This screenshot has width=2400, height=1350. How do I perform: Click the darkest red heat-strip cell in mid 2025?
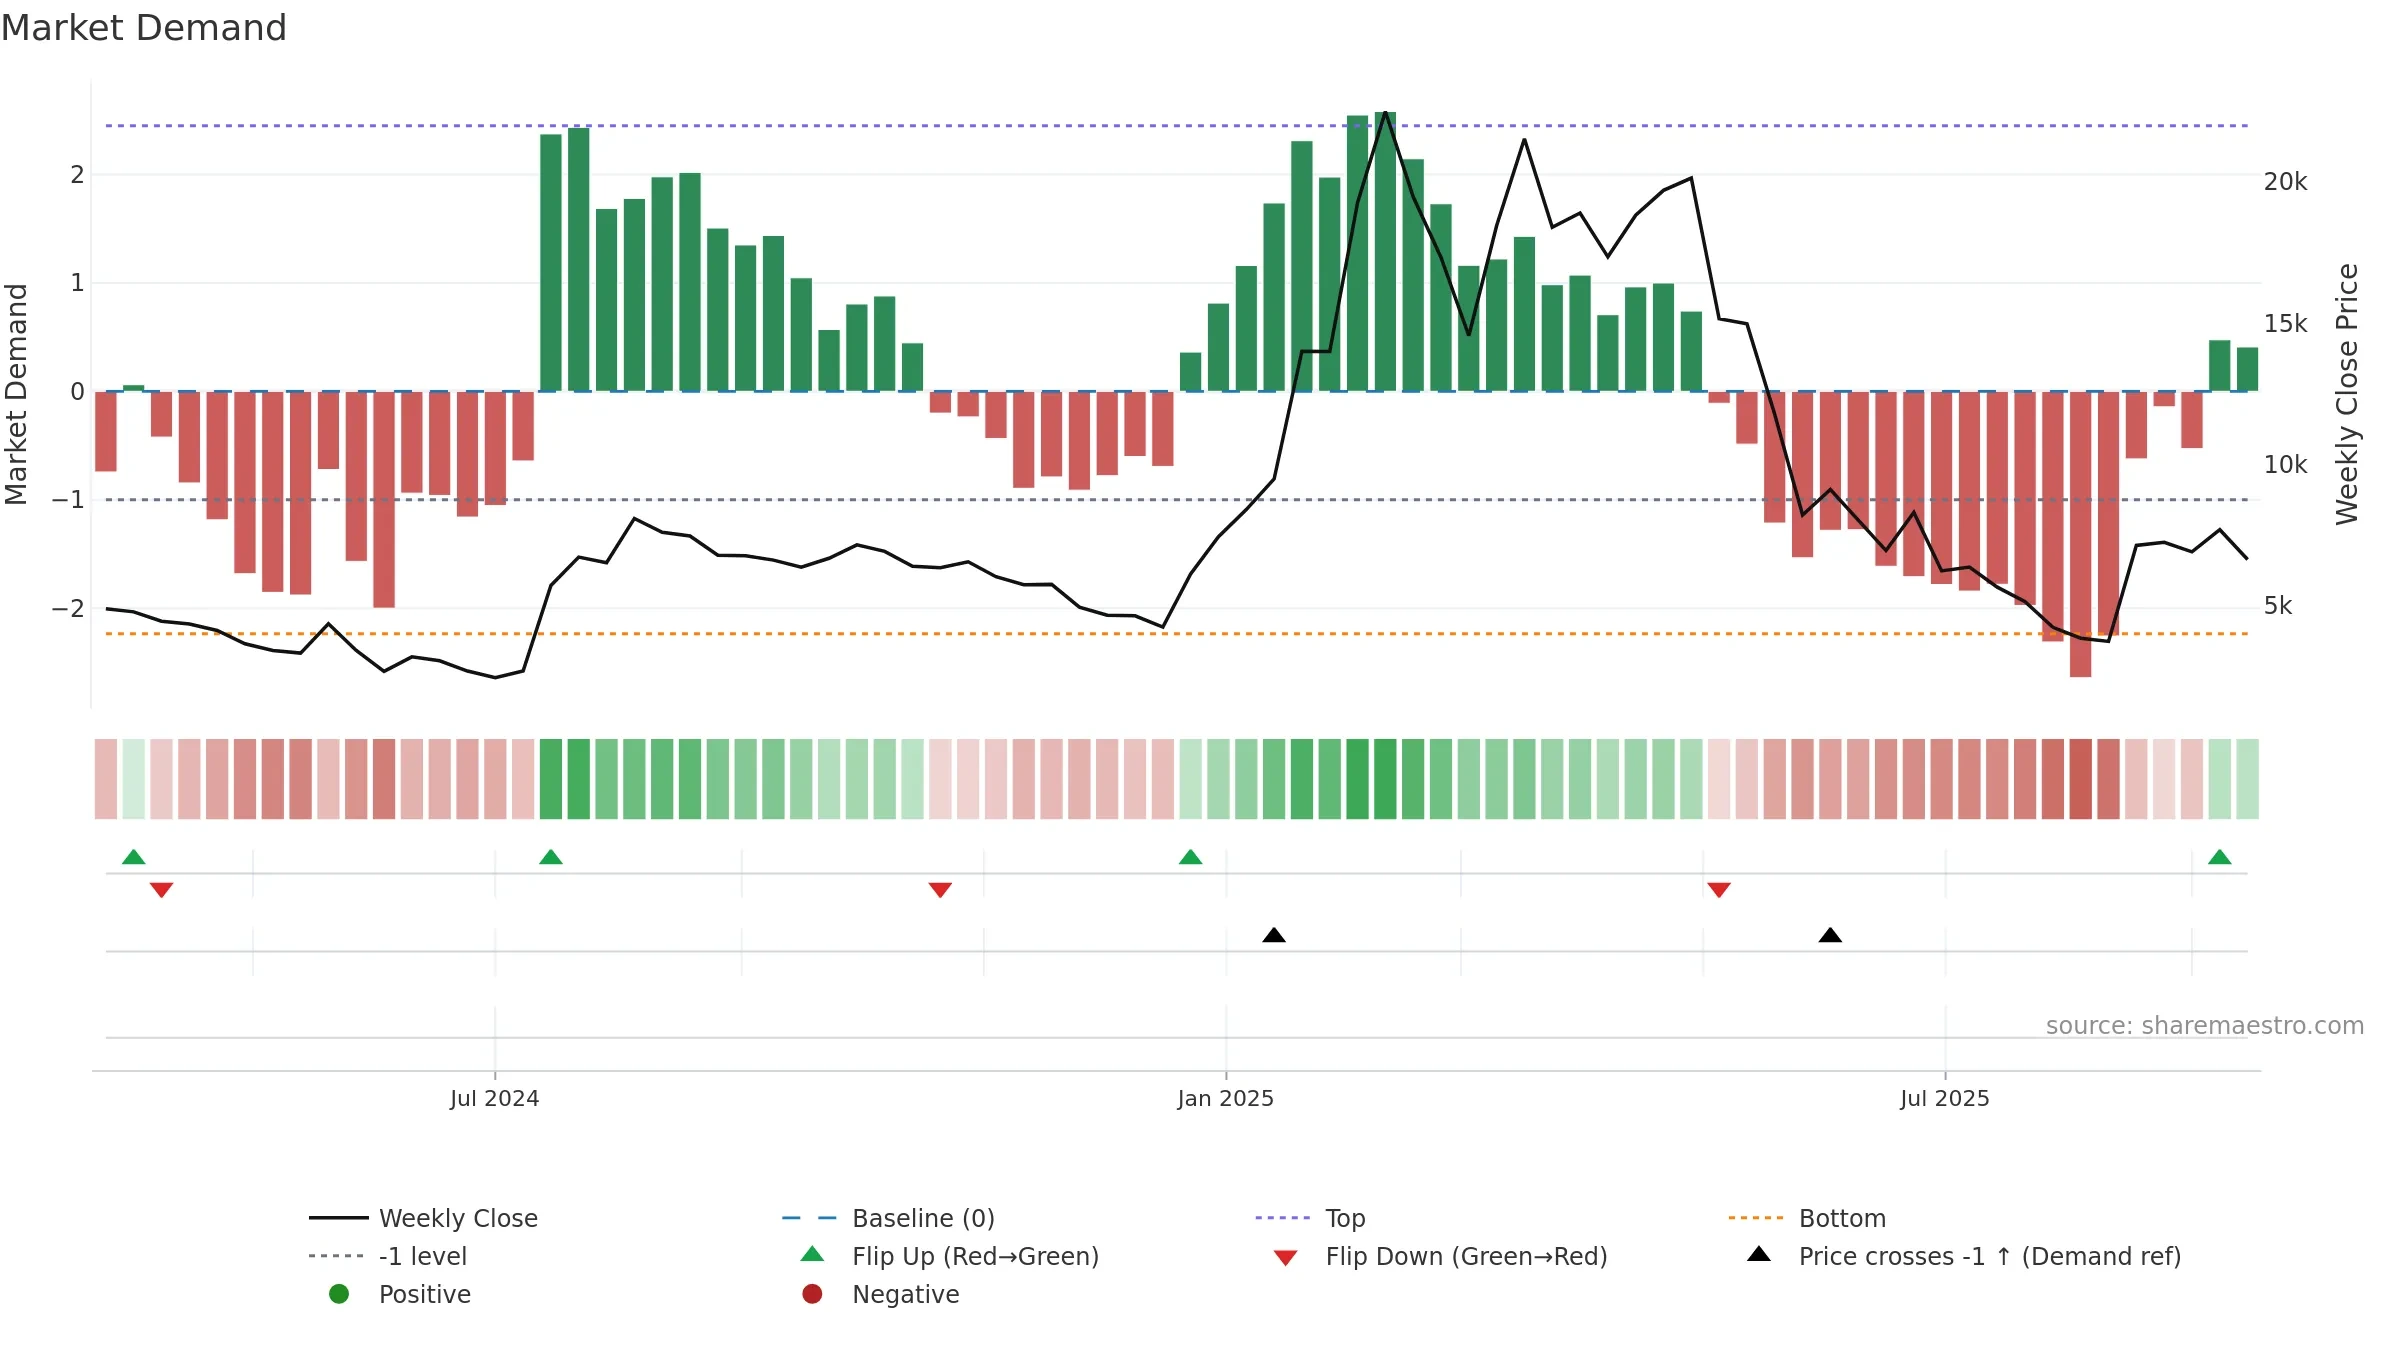[2080, 779]
